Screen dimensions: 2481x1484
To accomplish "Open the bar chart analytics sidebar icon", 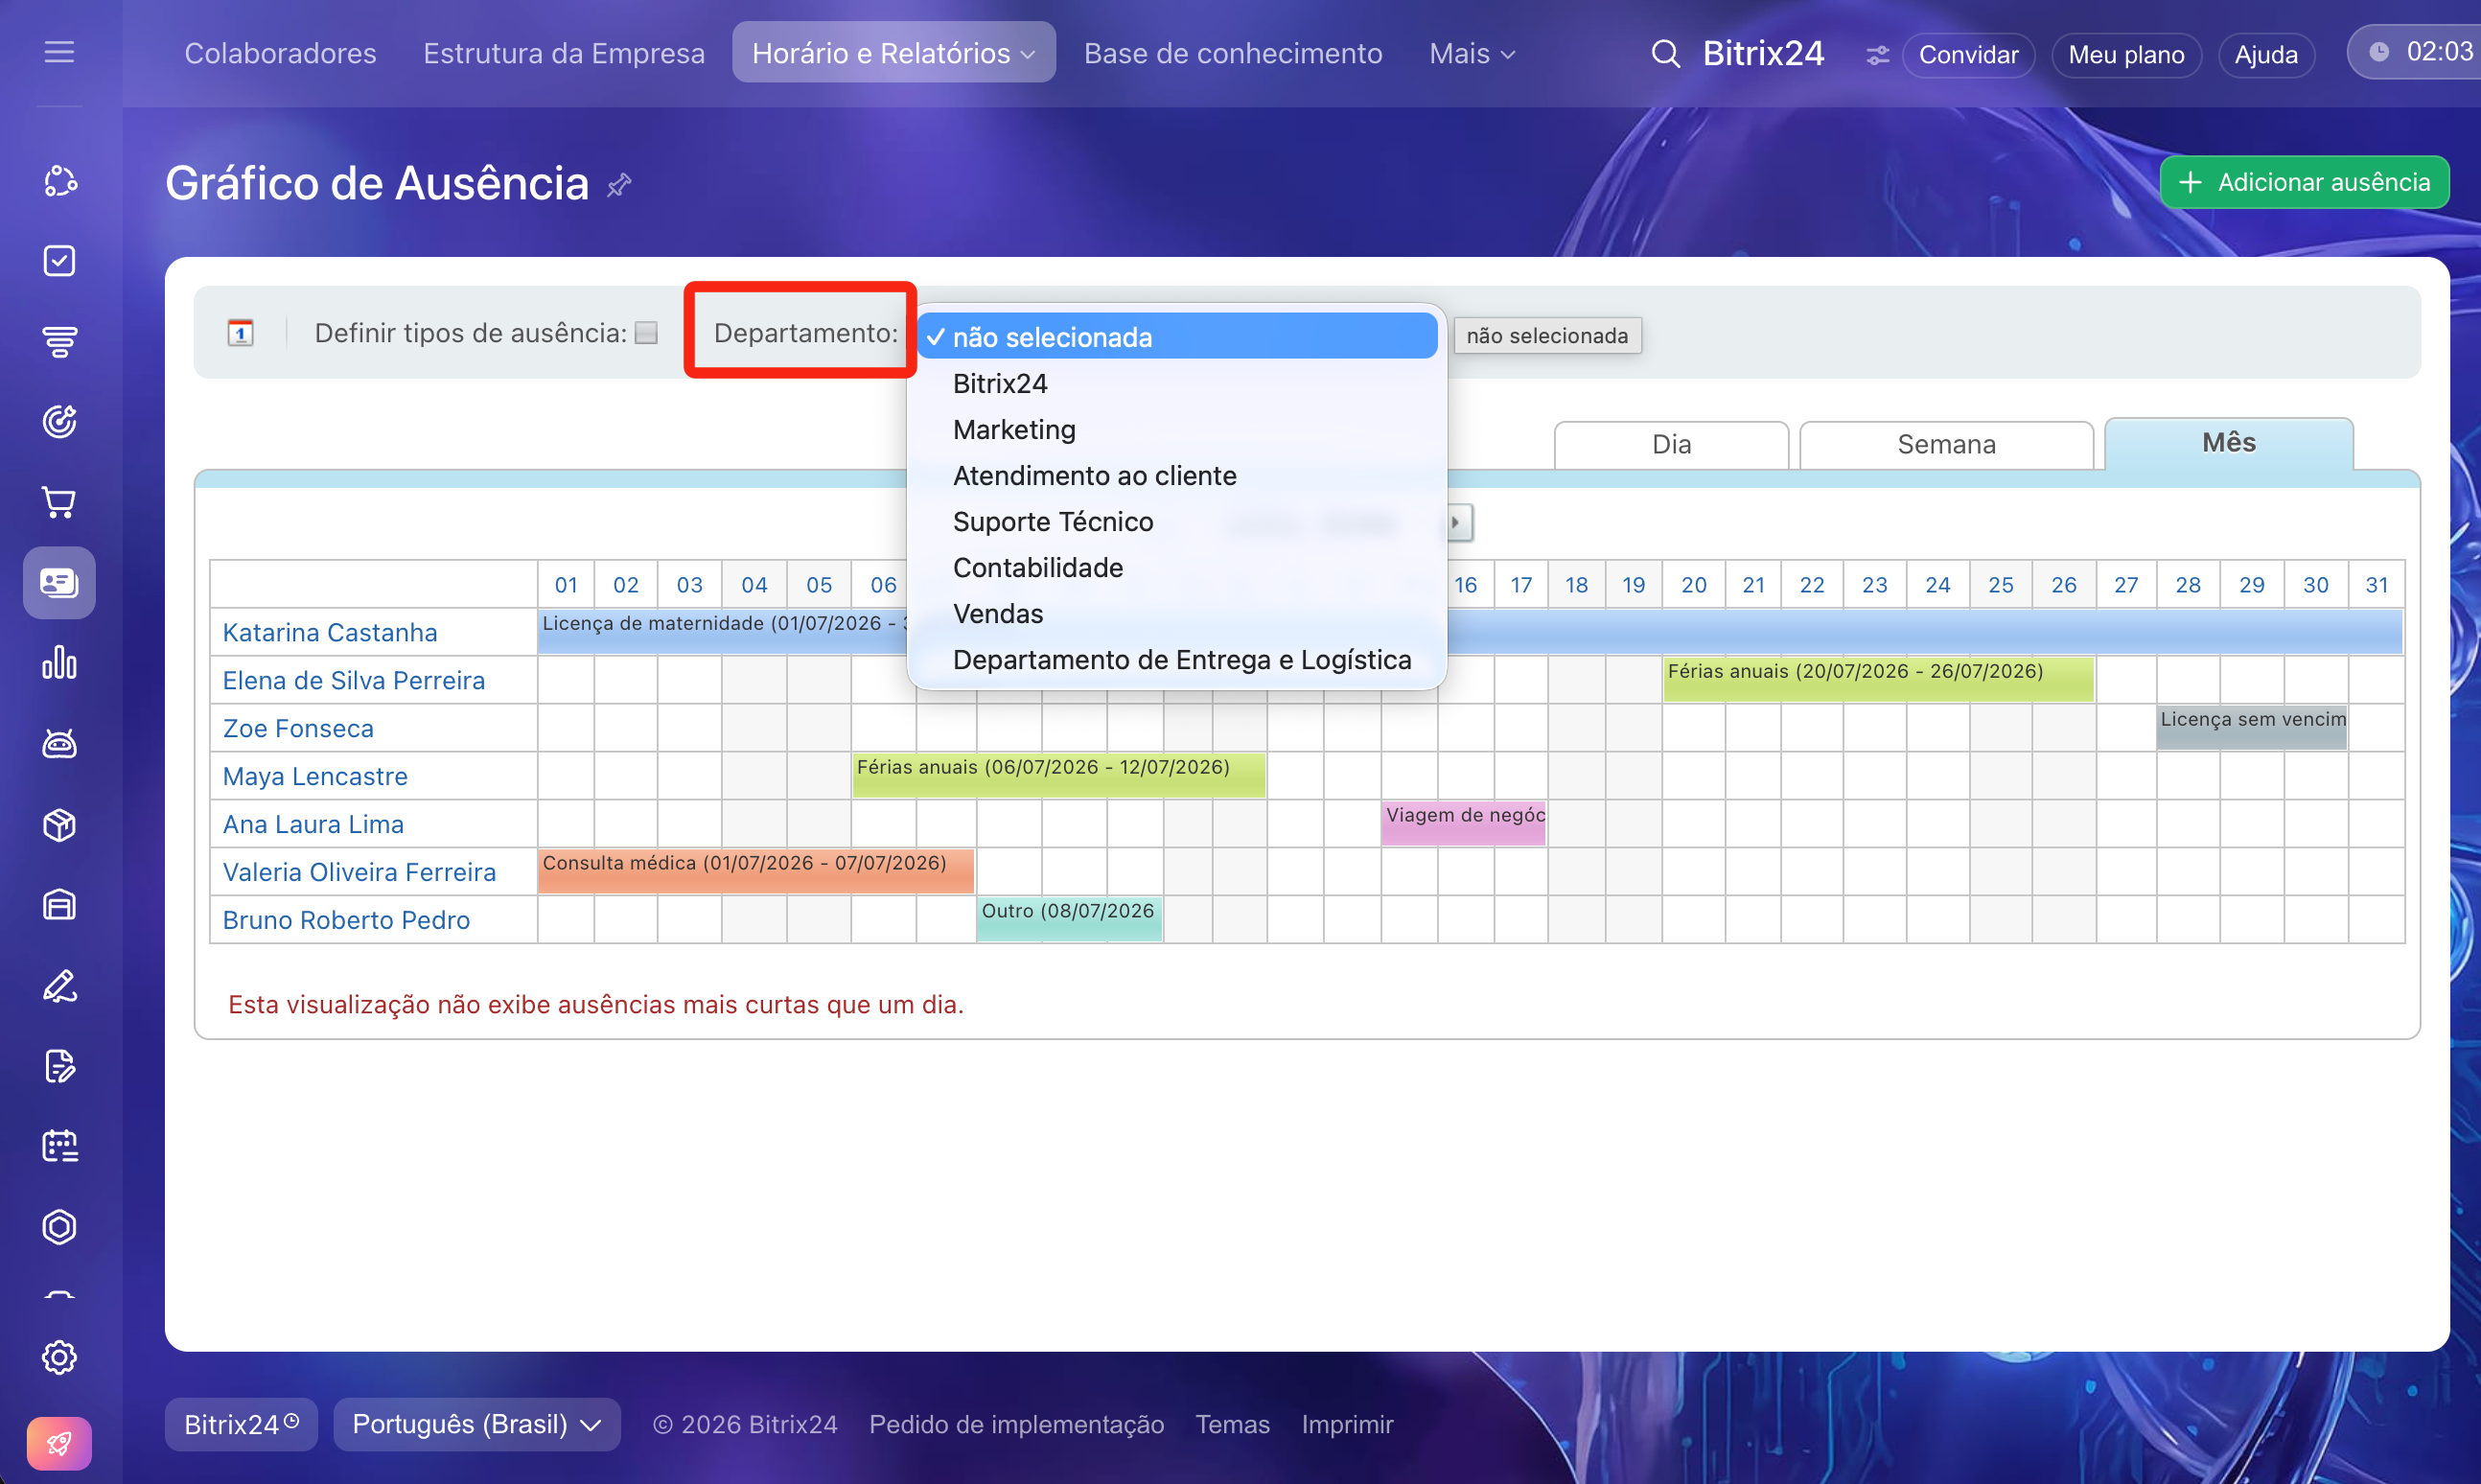I will click(x=60, y=663).
